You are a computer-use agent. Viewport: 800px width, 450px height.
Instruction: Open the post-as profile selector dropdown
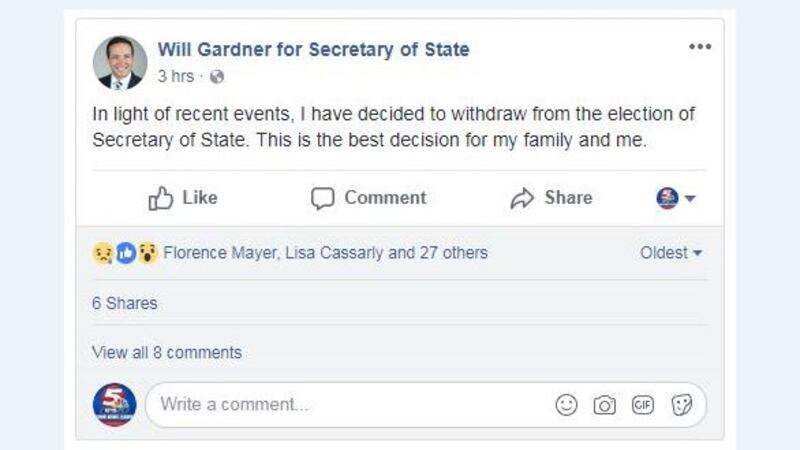tap(676, 199)
